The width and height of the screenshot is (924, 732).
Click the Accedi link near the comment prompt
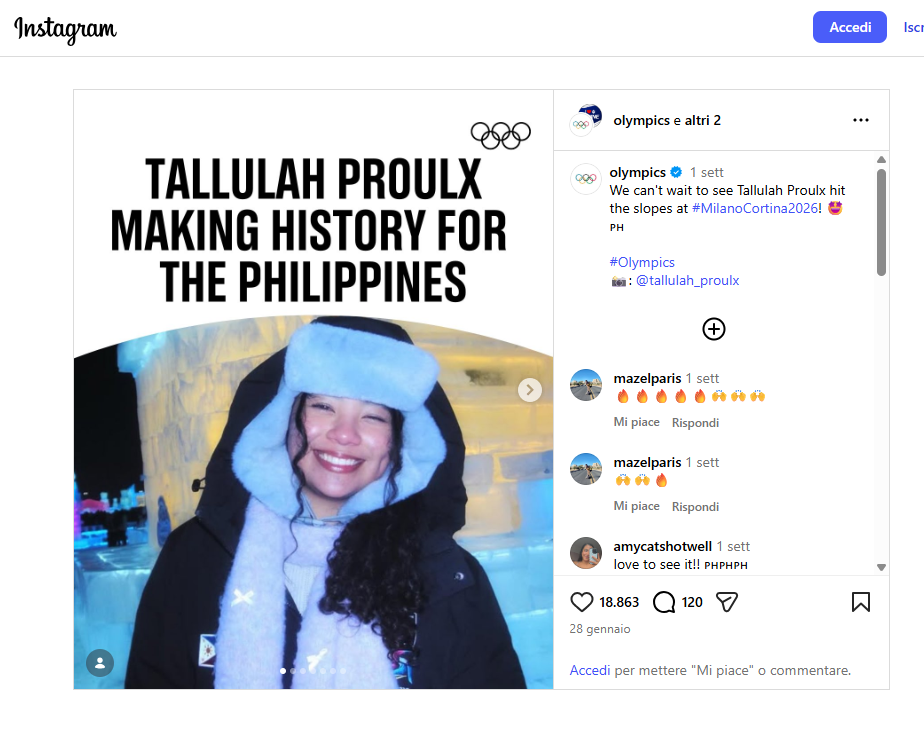(590, 670)
